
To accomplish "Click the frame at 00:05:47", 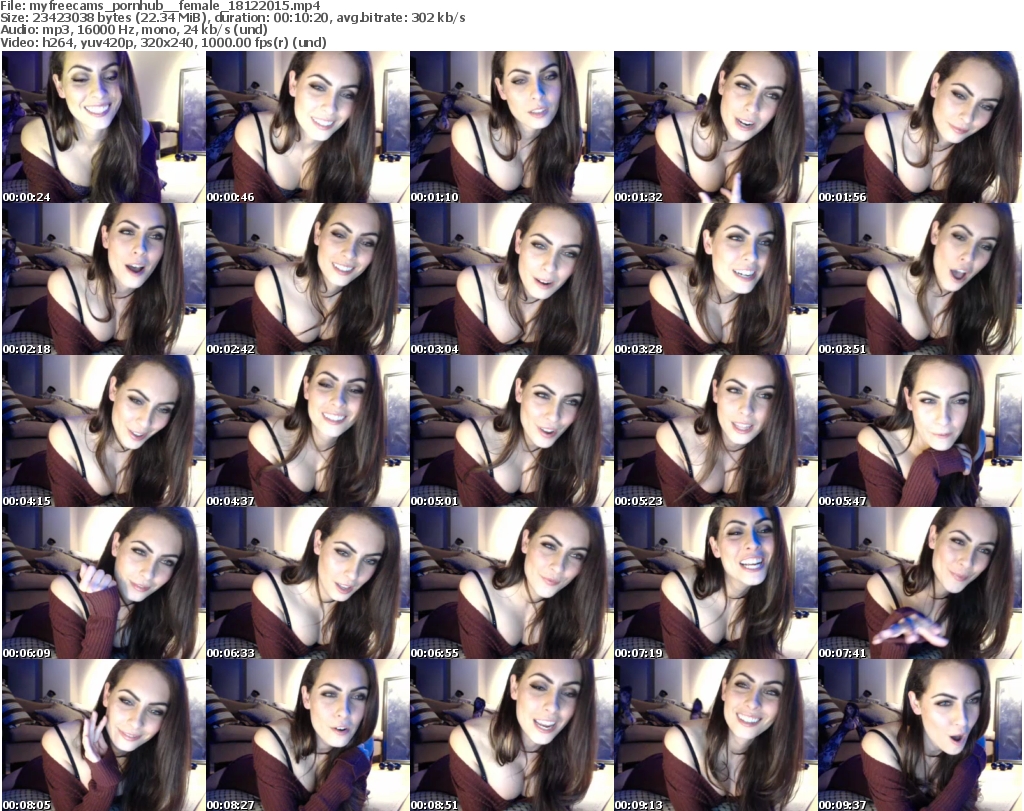I will pyautogui.click(x=920, y=431).
